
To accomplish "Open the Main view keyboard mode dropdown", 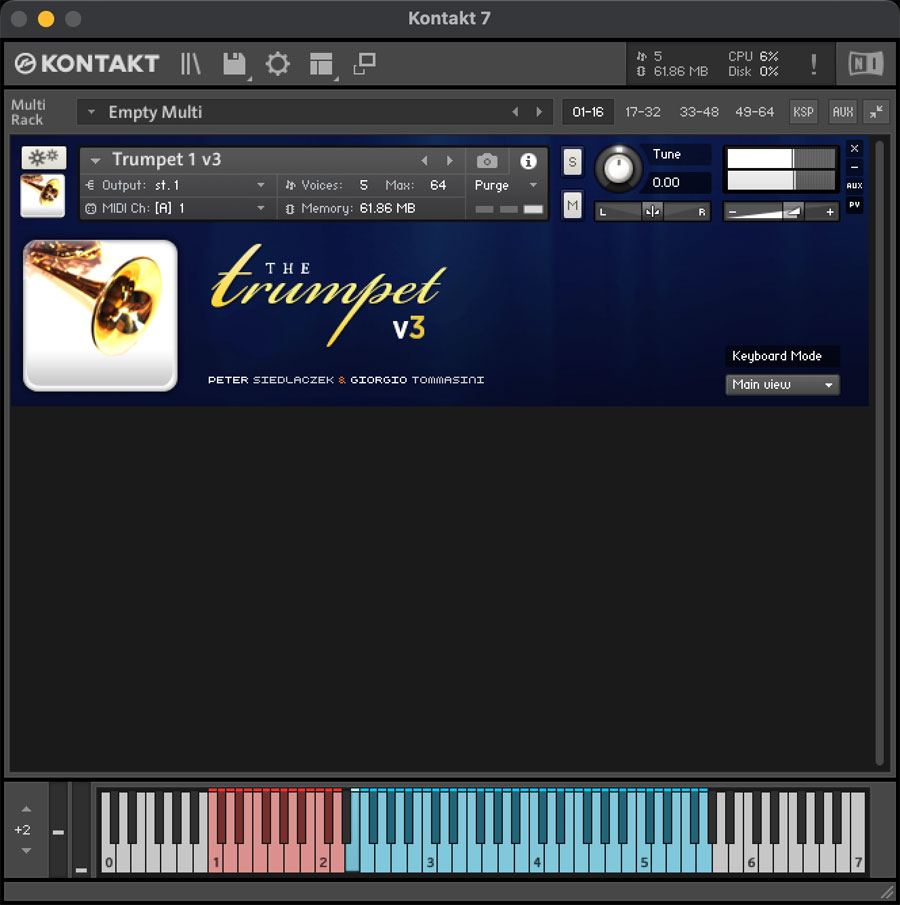I will click(x=782, y=385).
